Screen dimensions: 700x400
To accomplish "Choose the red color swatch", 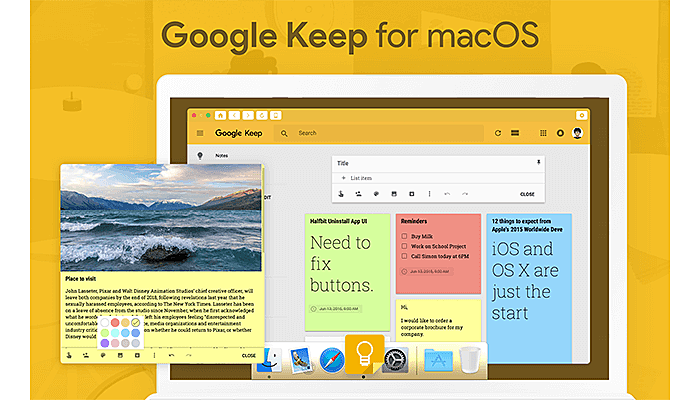I will pos(115,322).
